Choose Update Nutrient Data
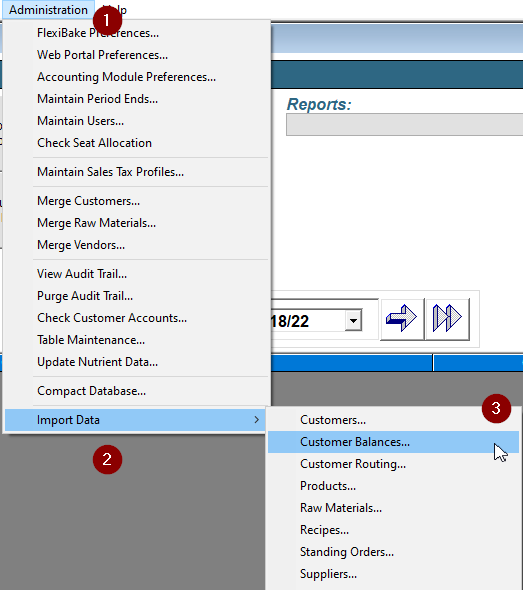 (x=137, y=362)
